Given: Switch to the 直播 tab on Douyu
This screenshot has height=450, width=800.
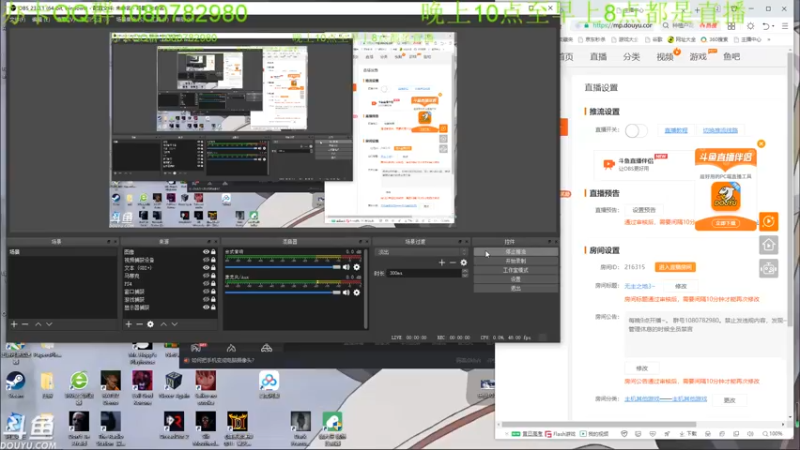Looking at the screenshot, I should 598,57.
